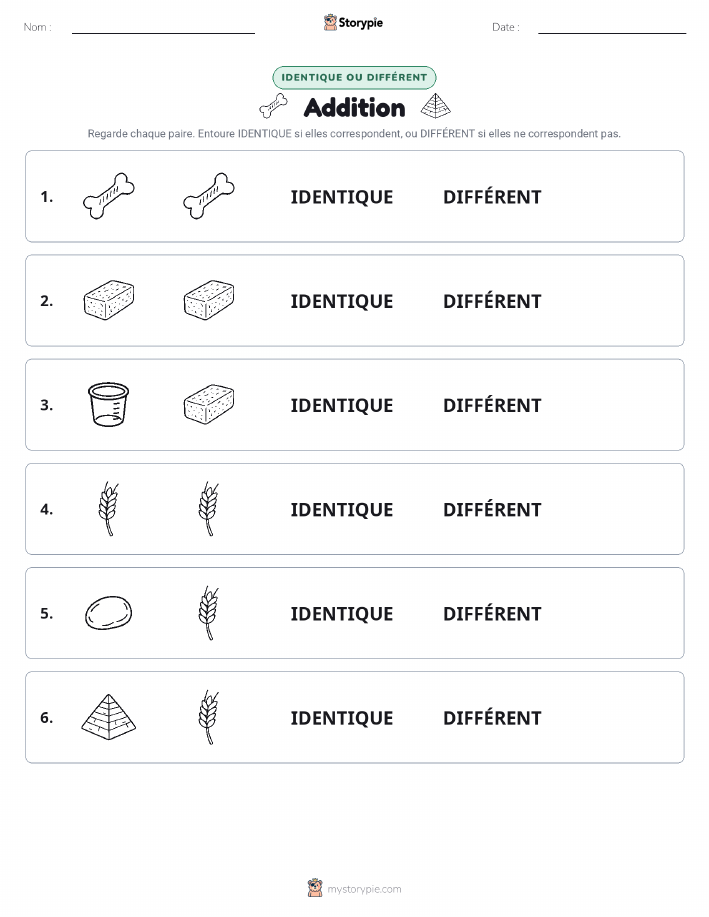The width and height of the screenshot is (709, 917).
Task: Choose IDENTIQUE for question 2
Action: click(x=342, y=301)
